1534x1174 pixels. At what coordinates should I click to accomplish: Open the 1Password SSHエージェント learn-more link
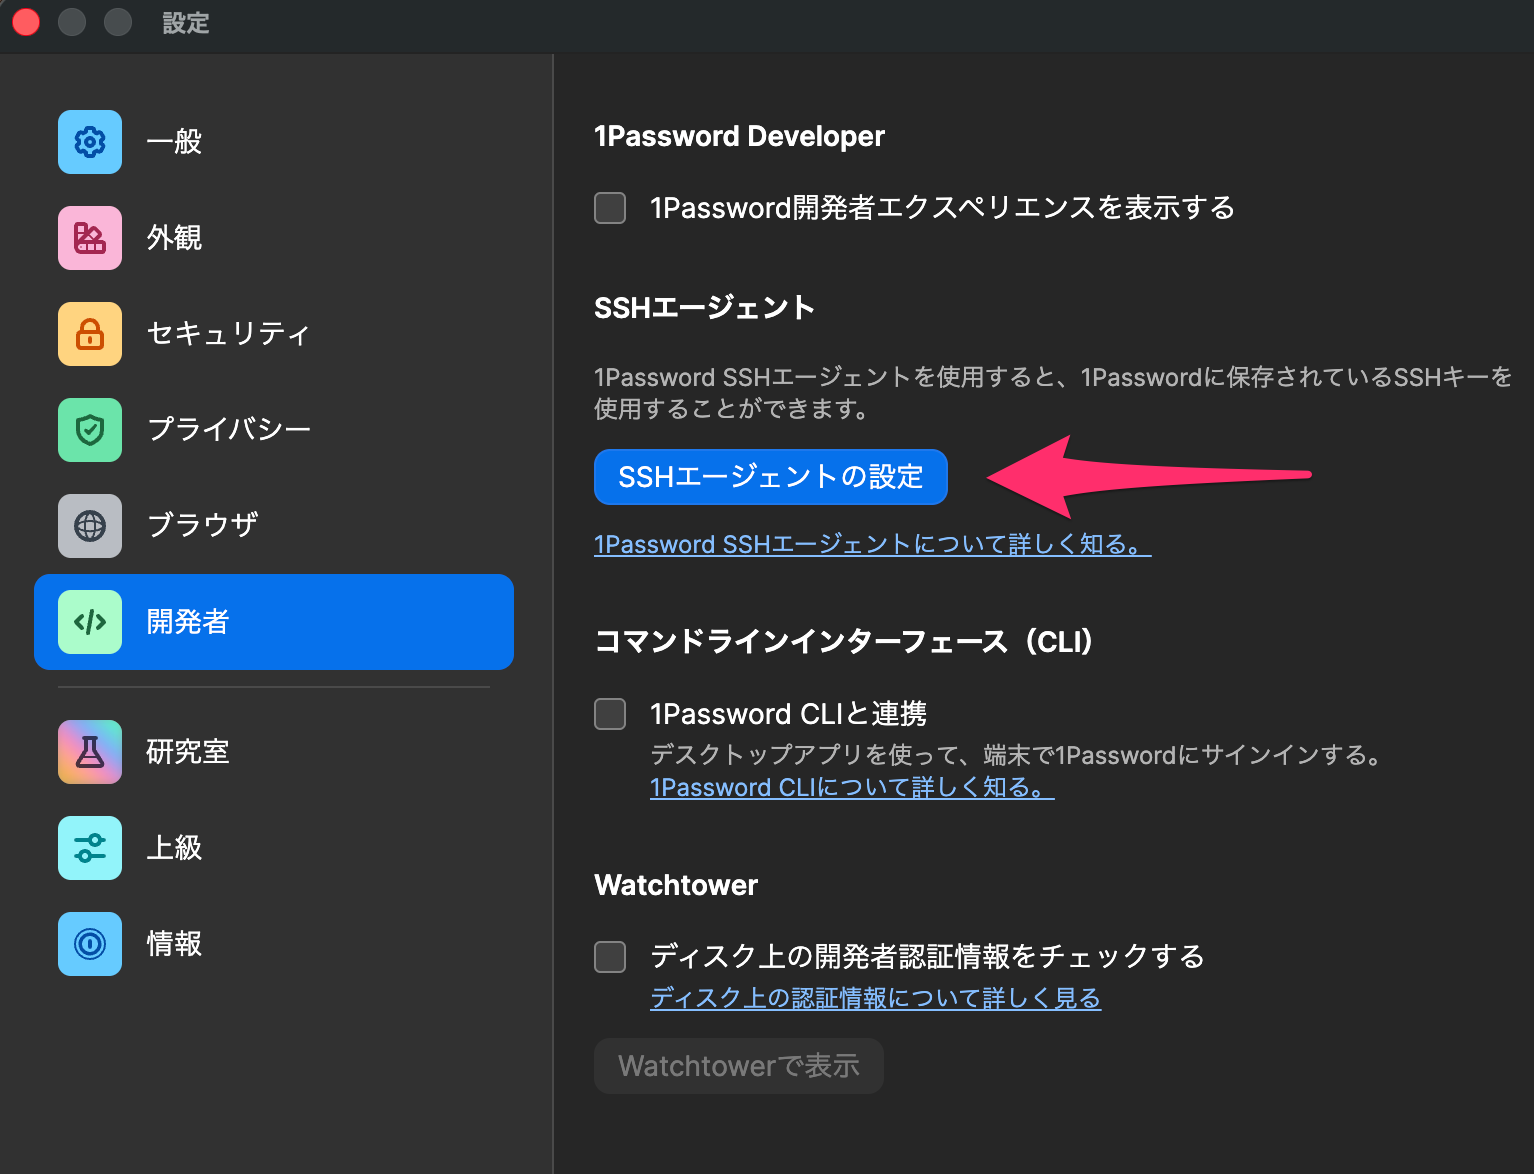(x=871, y=544)
